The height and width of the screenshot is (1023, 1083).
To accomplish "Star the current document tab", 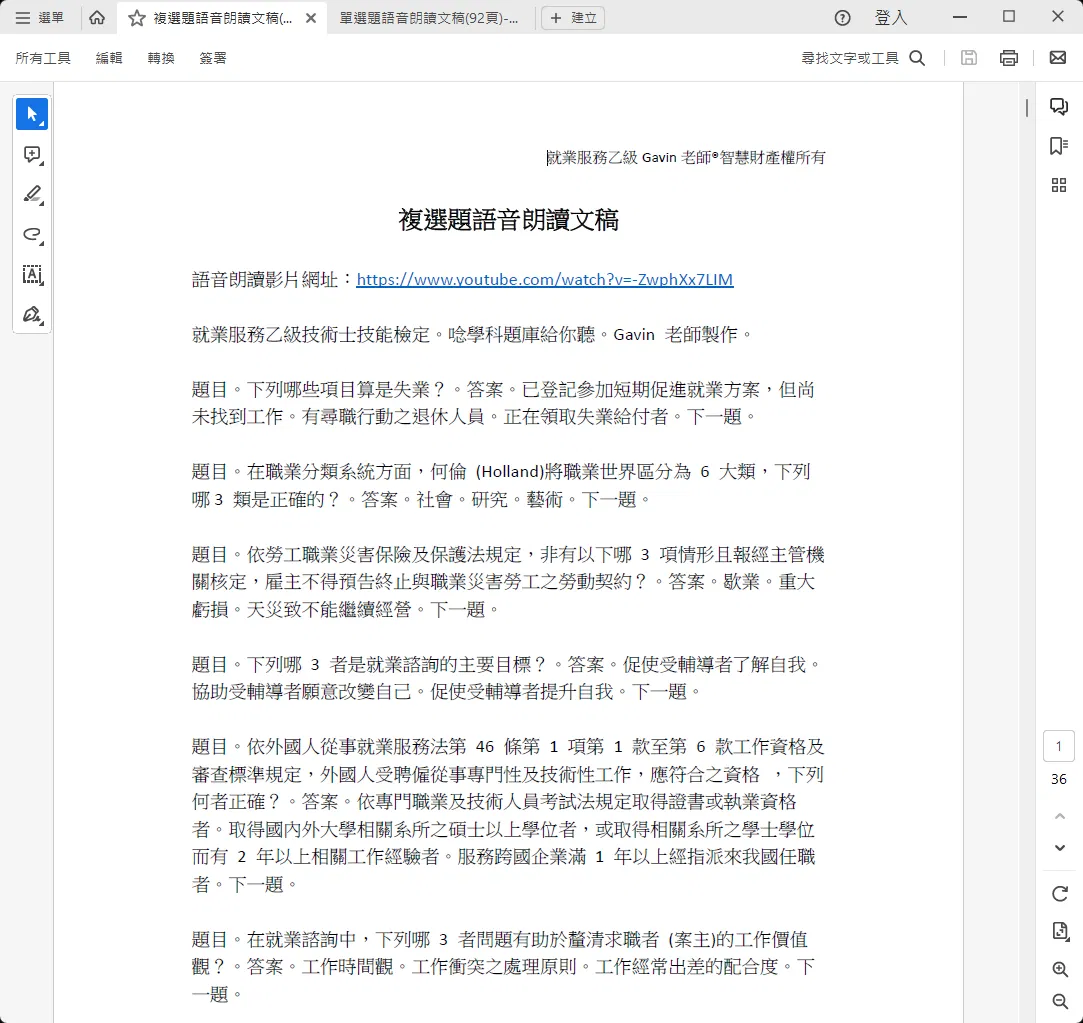I will pos(137,18).
